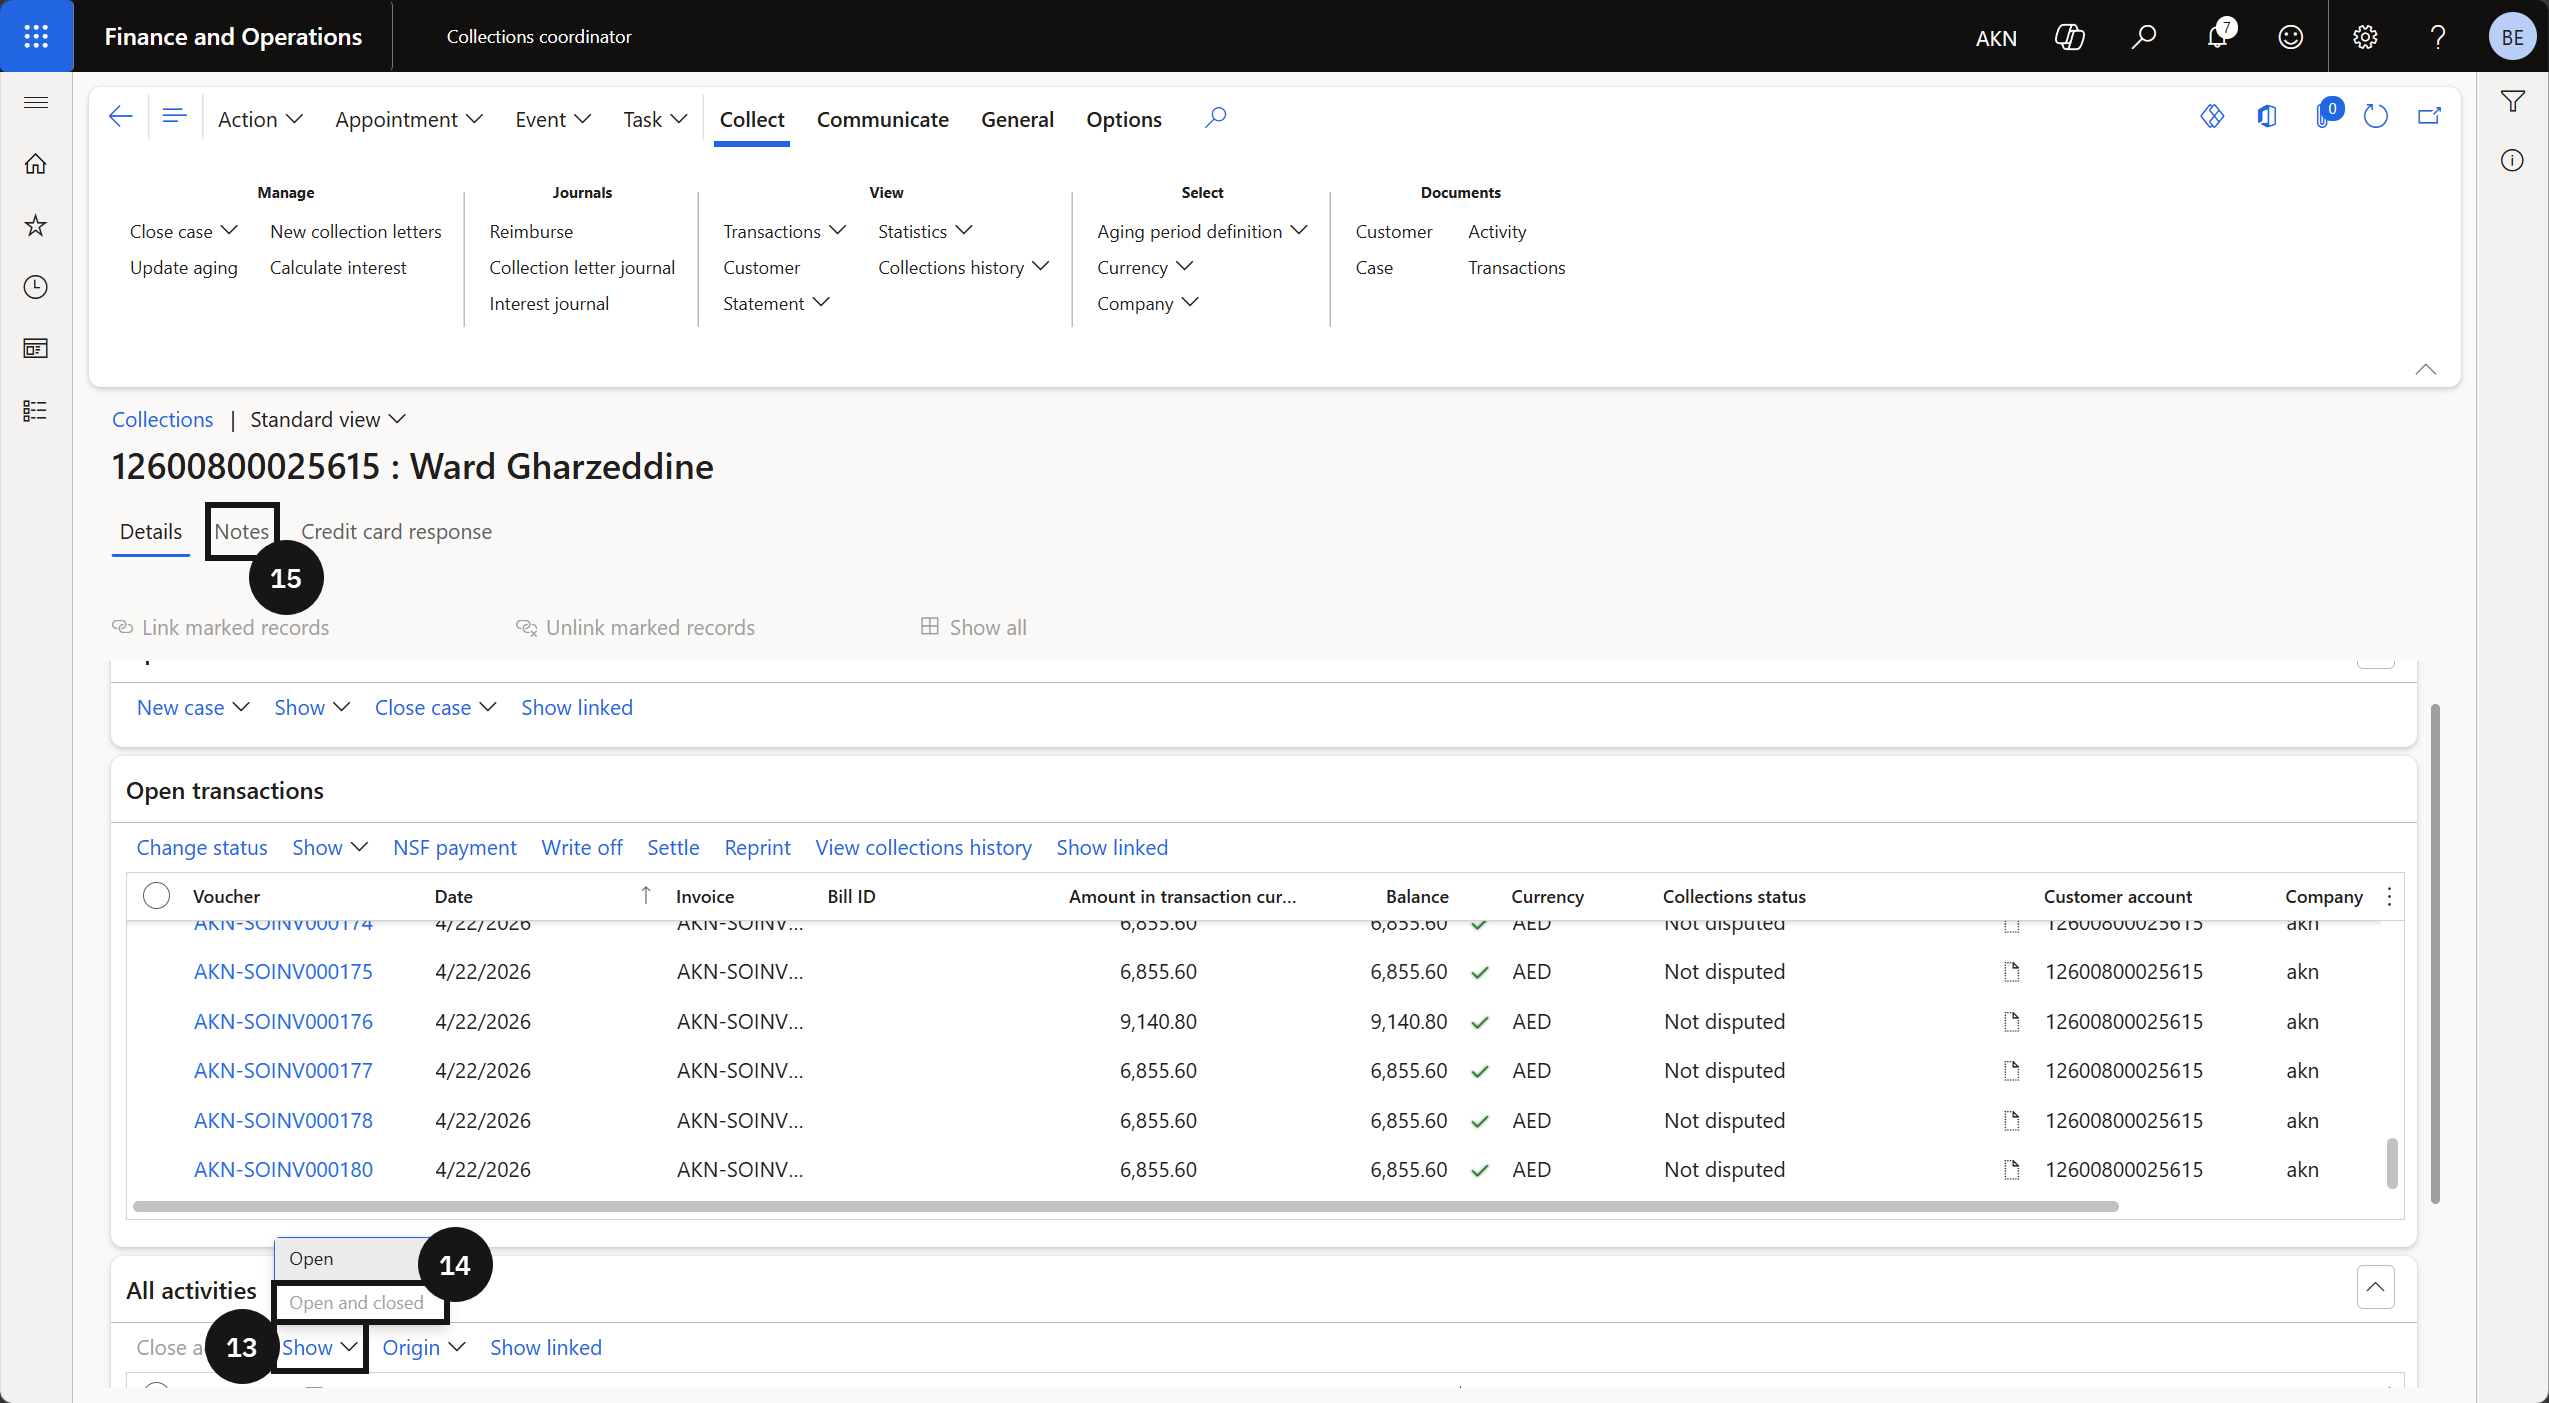Expand the Action menu
Screen dimensions: 2549x1403
click(x=260, y=119)
